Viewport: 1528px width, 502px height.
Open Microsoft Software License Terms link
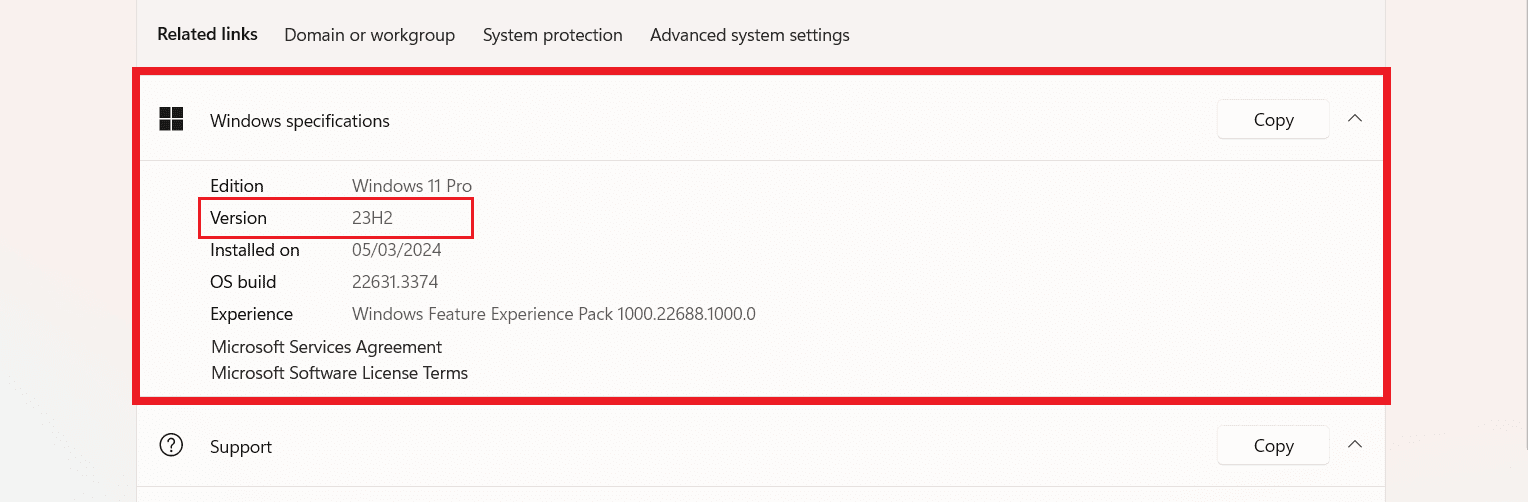339,373
